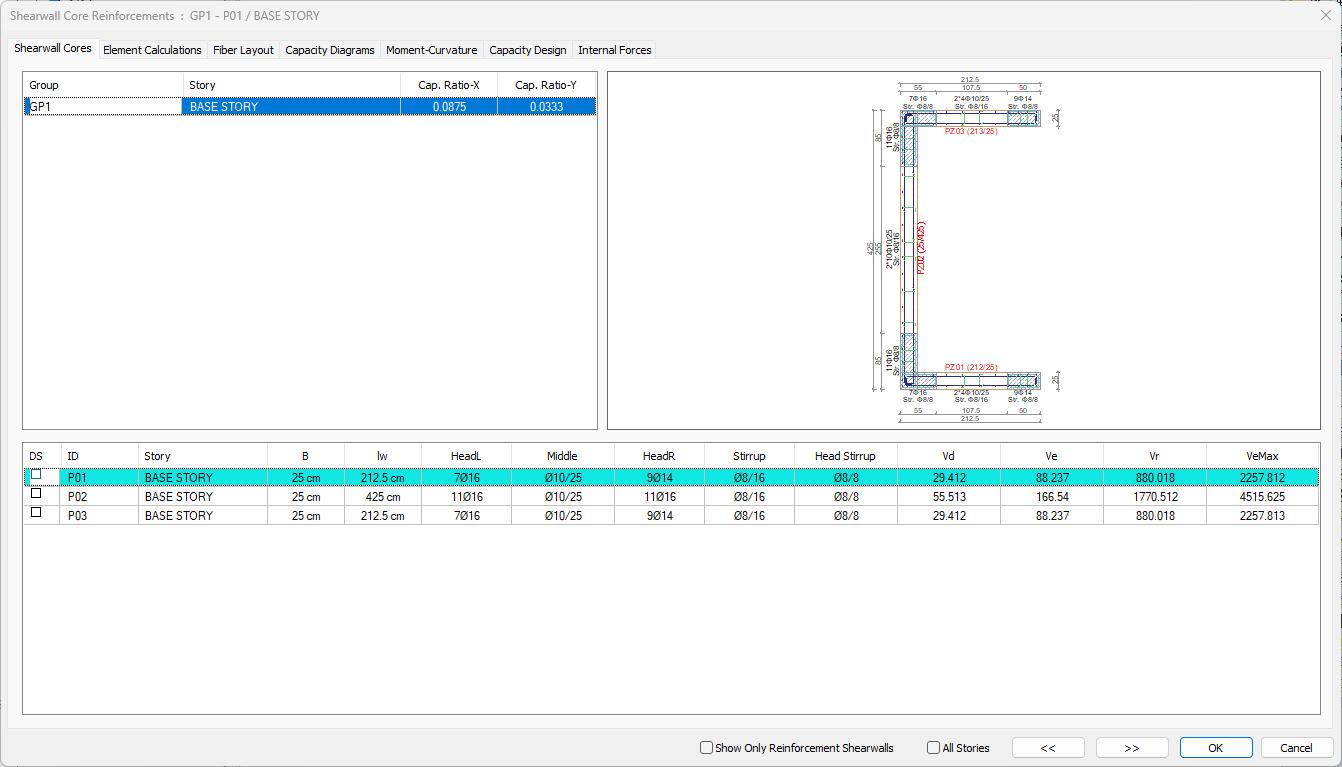Toggle the All Stories checkbox
This screenshot has width=1342, height=767.
[934, 748]
